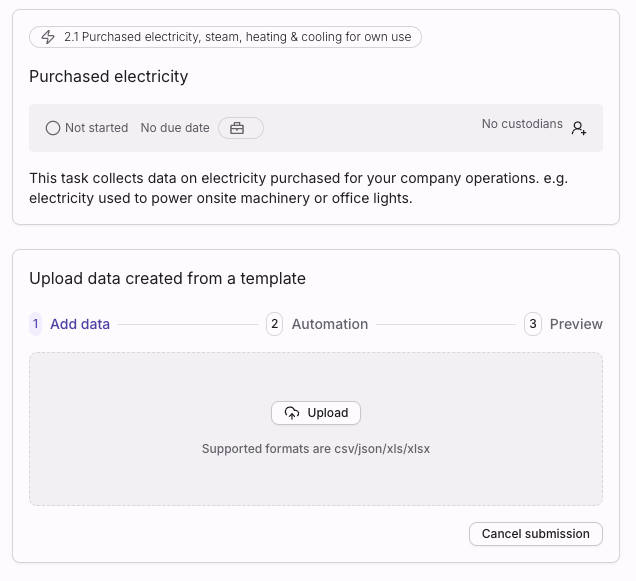Open the No custodians assignment
636x581 pixels.
point(521,124)
